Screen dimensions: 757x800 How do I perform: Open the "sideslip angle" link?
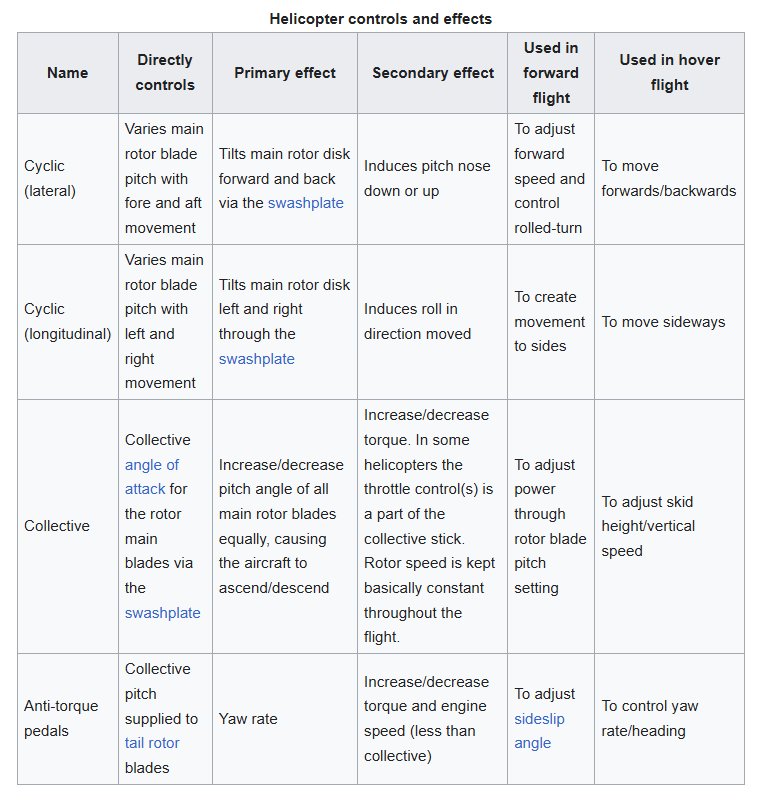[x=539, y=731]
